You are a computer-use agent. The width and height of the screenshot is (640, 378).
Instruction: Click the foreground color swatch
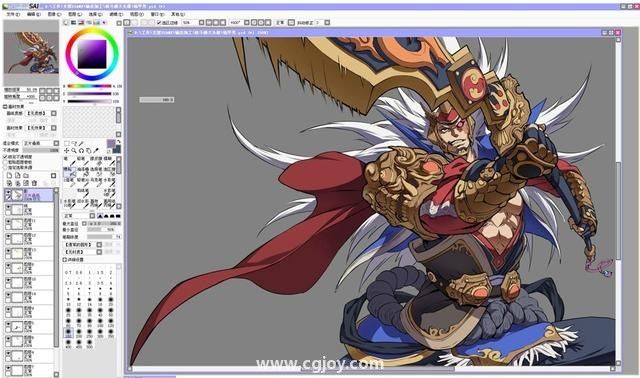click(111, 143)
